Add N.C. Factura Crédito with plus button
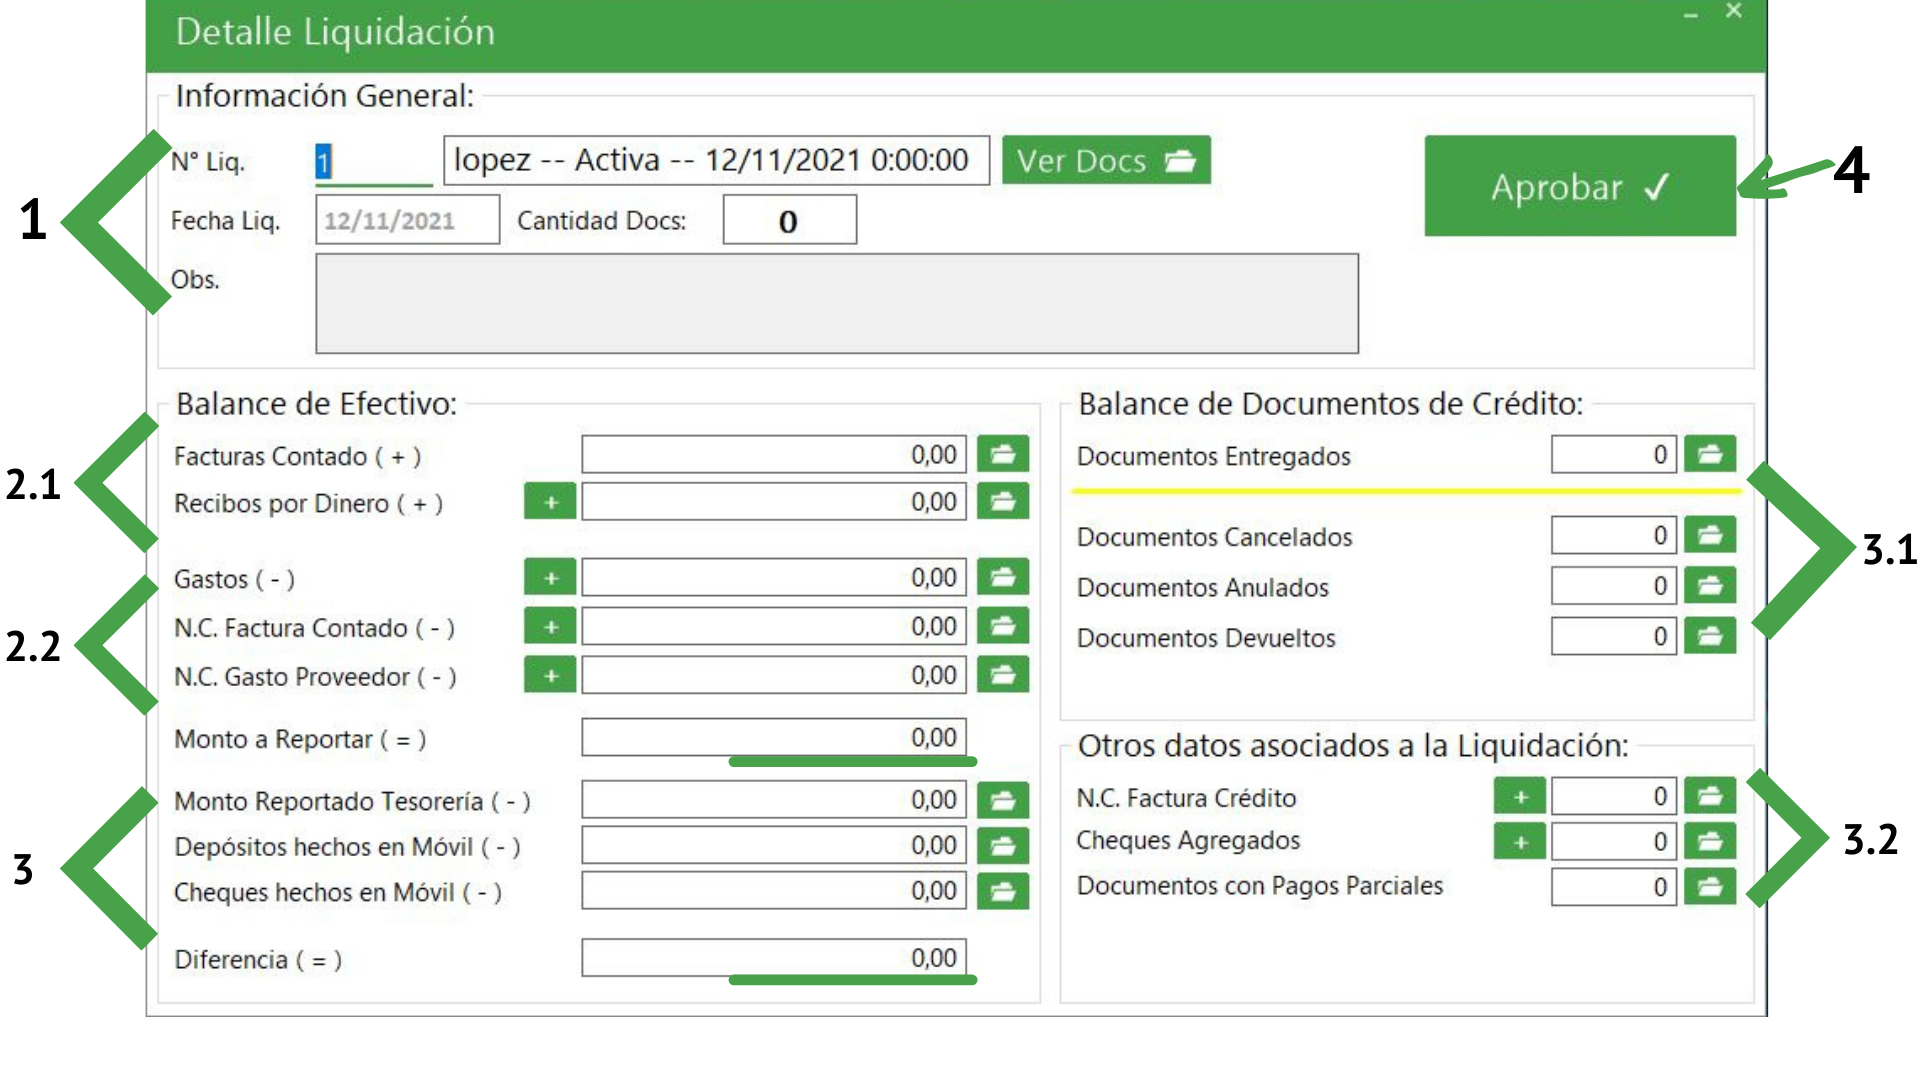 pos(1519,797)
